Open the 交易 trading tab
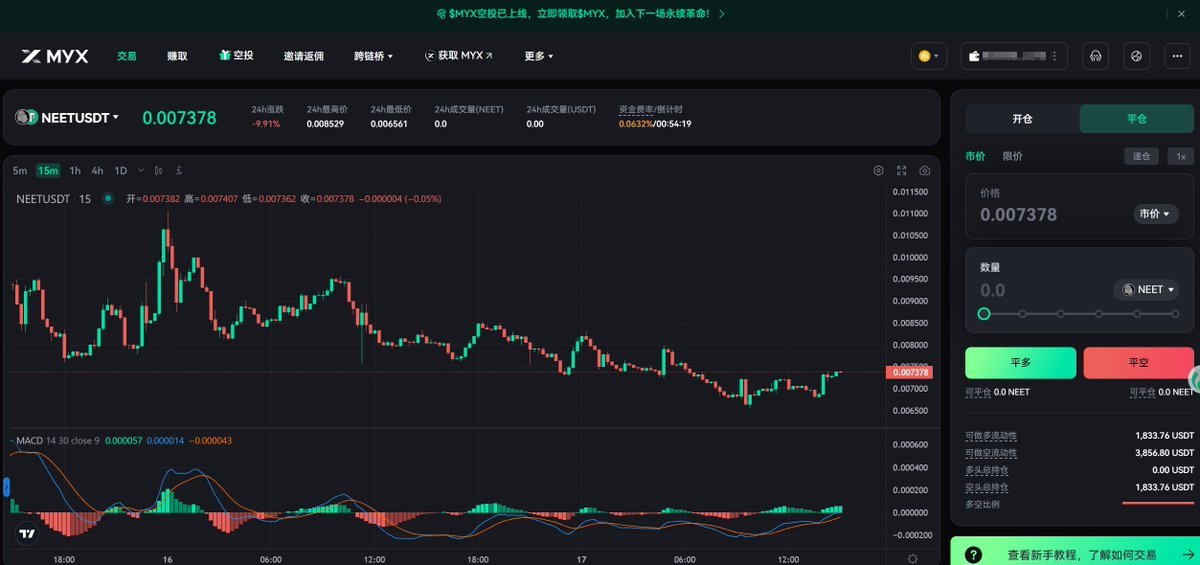1200x565 pixels. 126,56
